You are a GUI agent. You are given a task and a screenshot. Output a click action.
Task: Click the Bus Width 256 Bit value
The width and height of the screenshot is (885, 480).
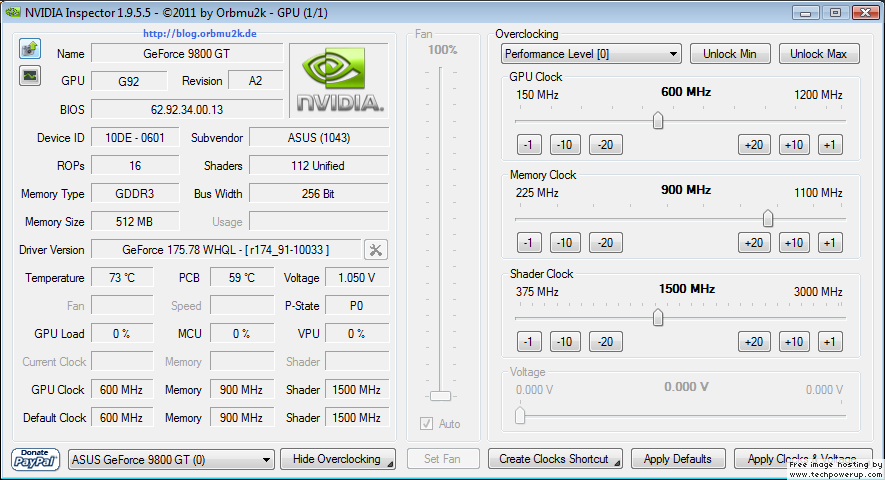(319, 194)
